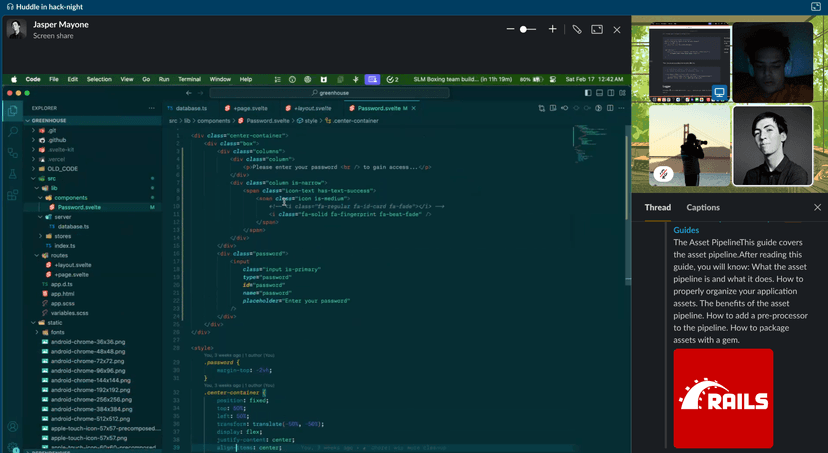Viewport: 828px width, 453px height.
Task: Click the zoom in plus icon
Action: pyautogui.click(x=552, y=30)
